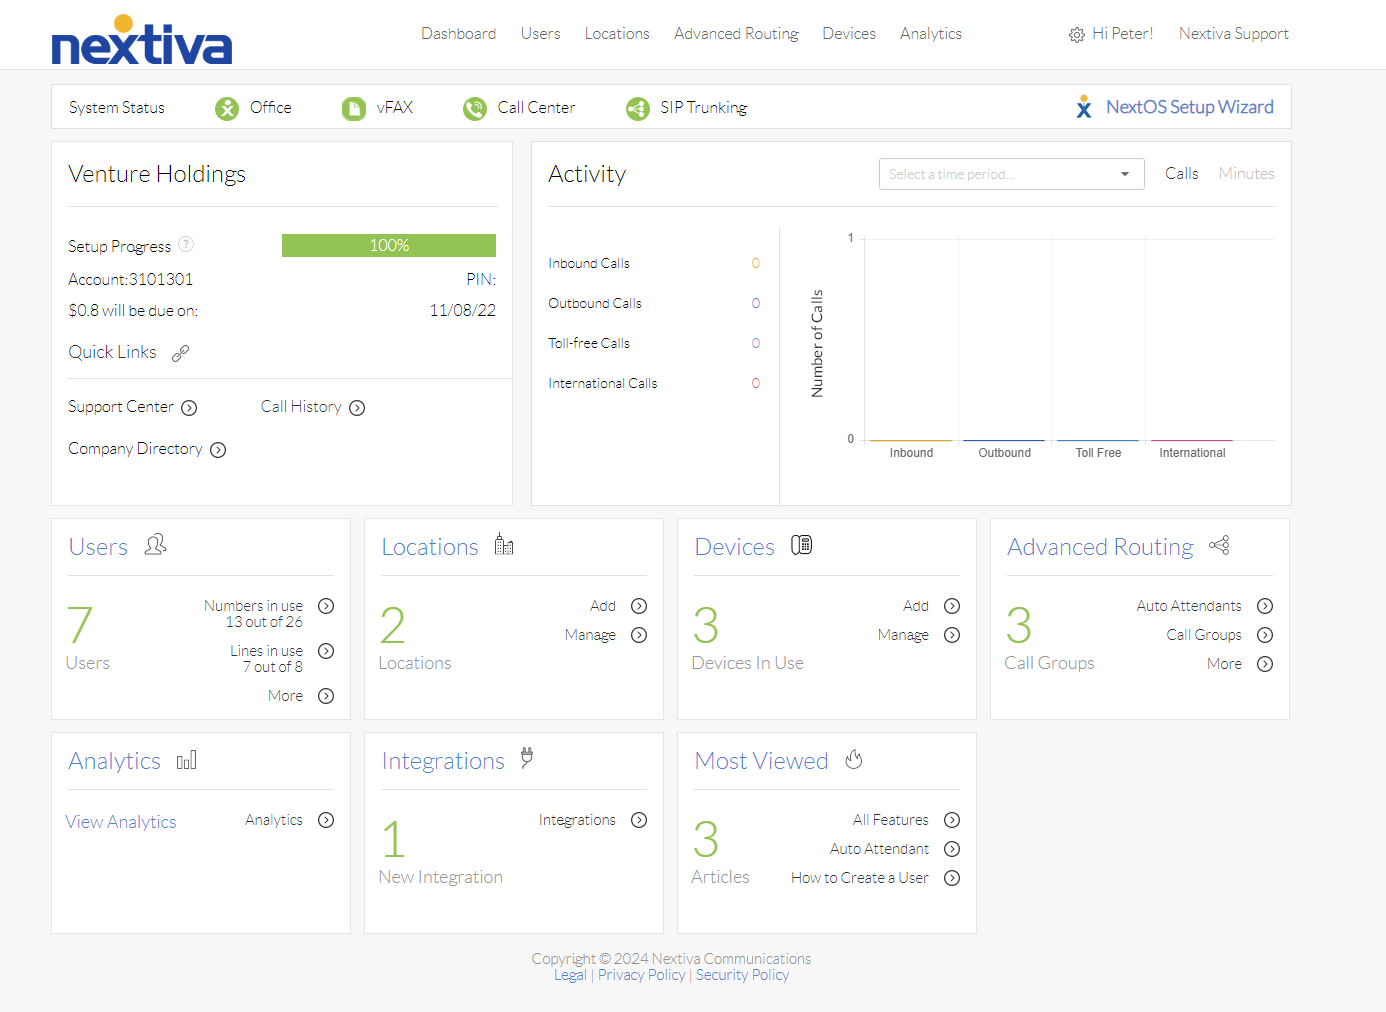The width and height of the screenshot is (1386, 1012).
Task: Switch Activity chart to Calls
Action: click(x=1181, y=174)
